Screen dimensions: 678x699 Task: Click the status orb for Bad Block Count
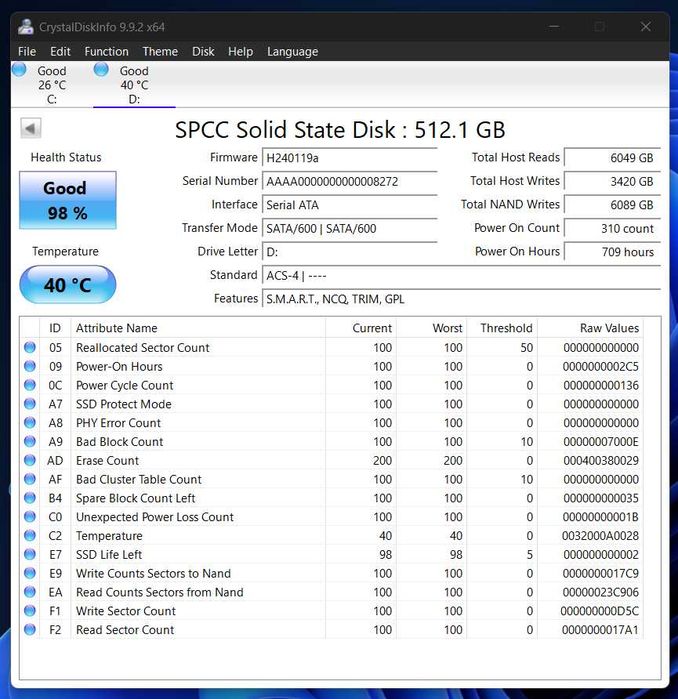(30, 441)
